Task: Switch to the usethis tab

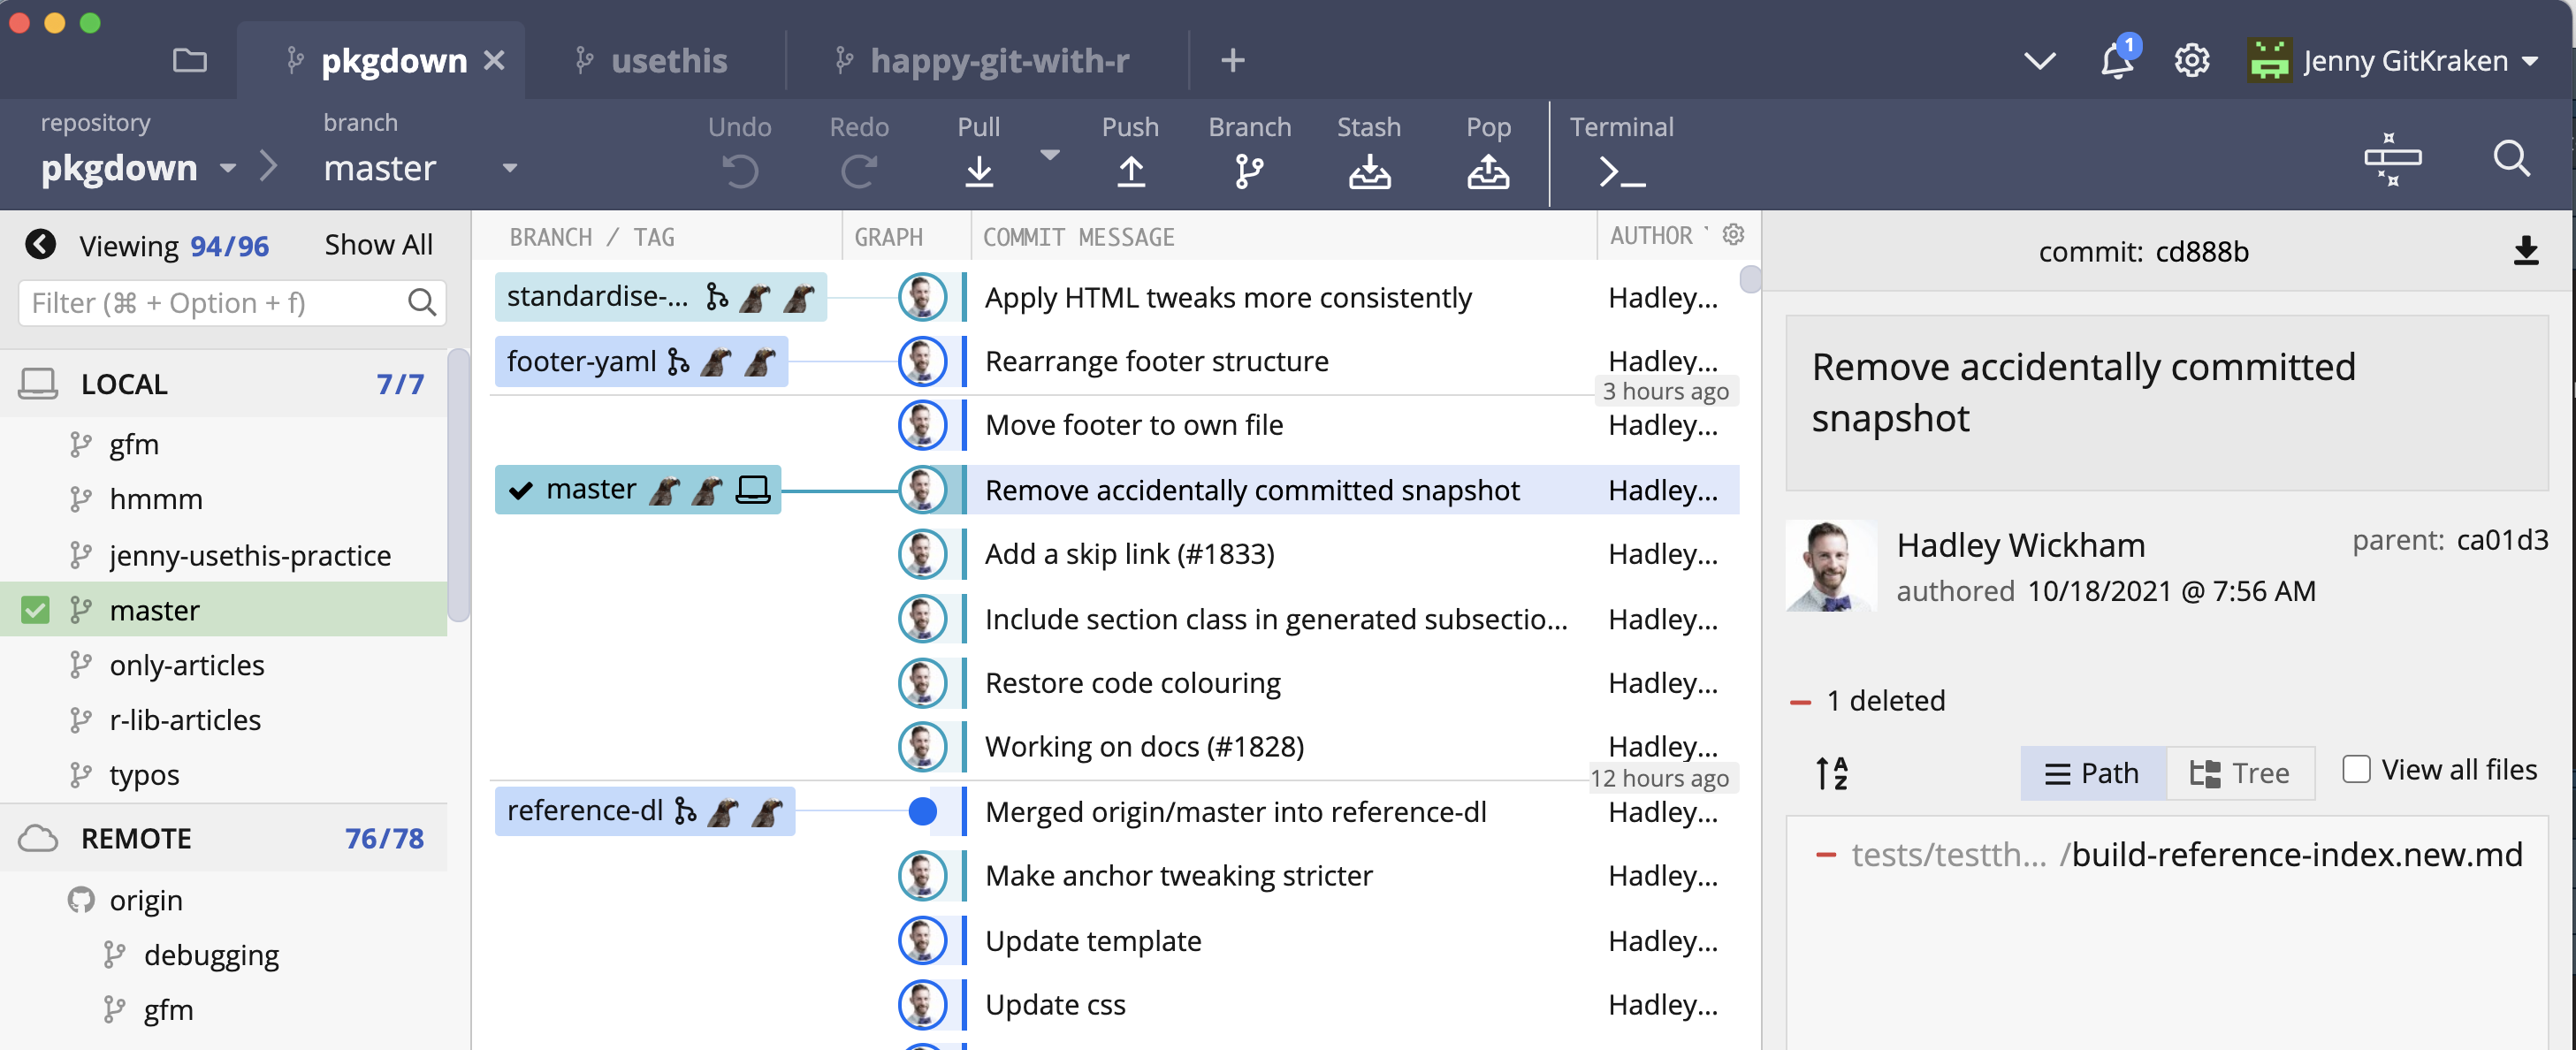Action: (668, 62)
